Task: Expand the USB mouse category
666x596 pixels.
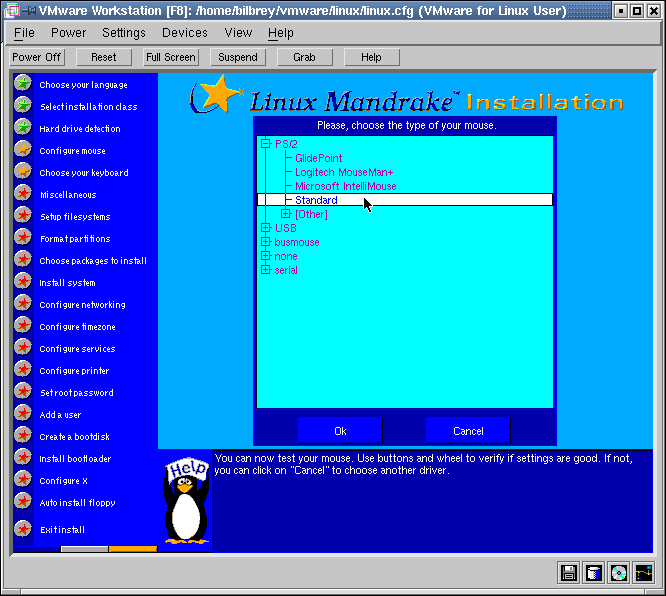Action: (266, 228)
